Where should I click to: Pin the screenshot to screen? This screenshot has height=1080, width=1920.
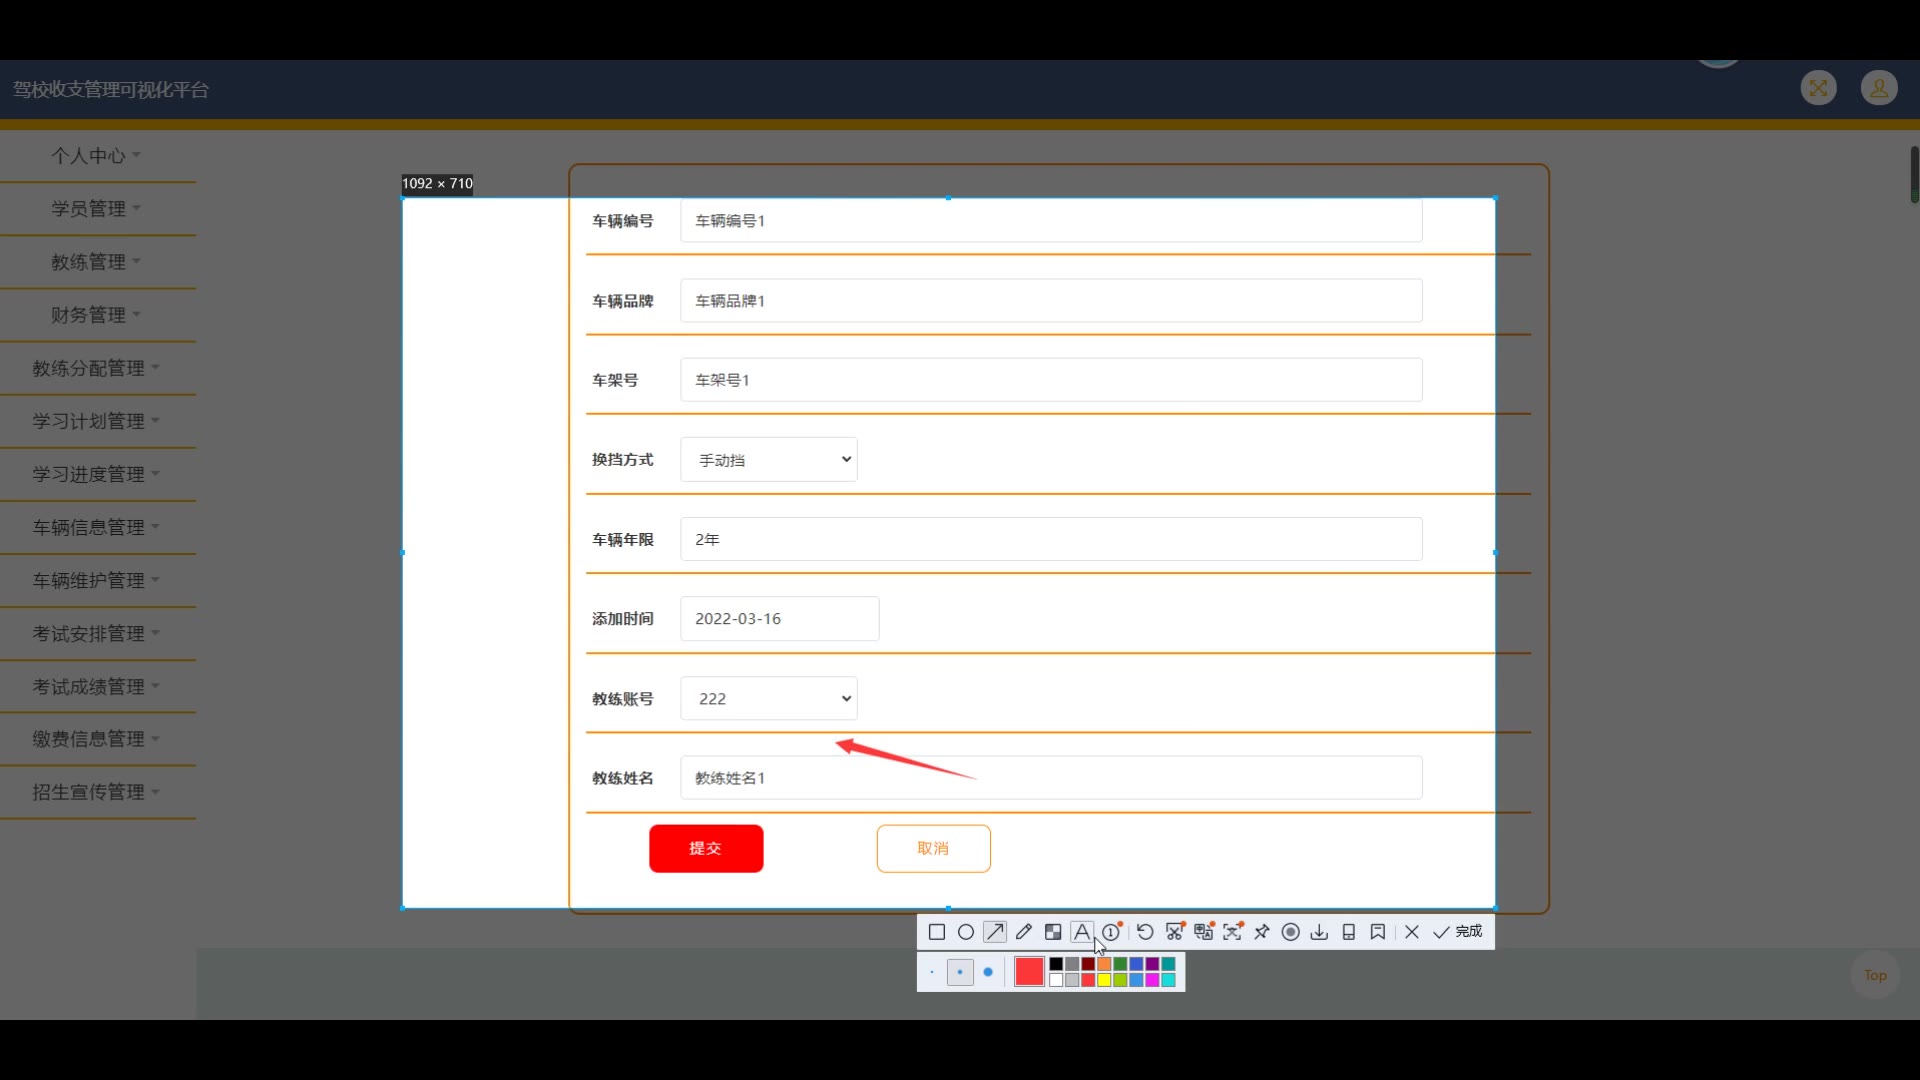[x=1262, y=932]
